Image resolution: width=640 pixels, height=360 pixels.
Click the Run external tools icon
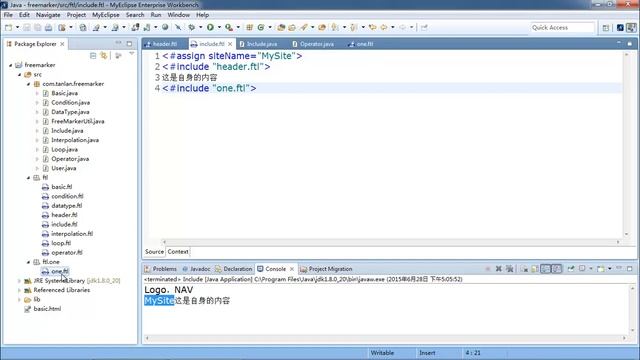[x=229, y=27]
